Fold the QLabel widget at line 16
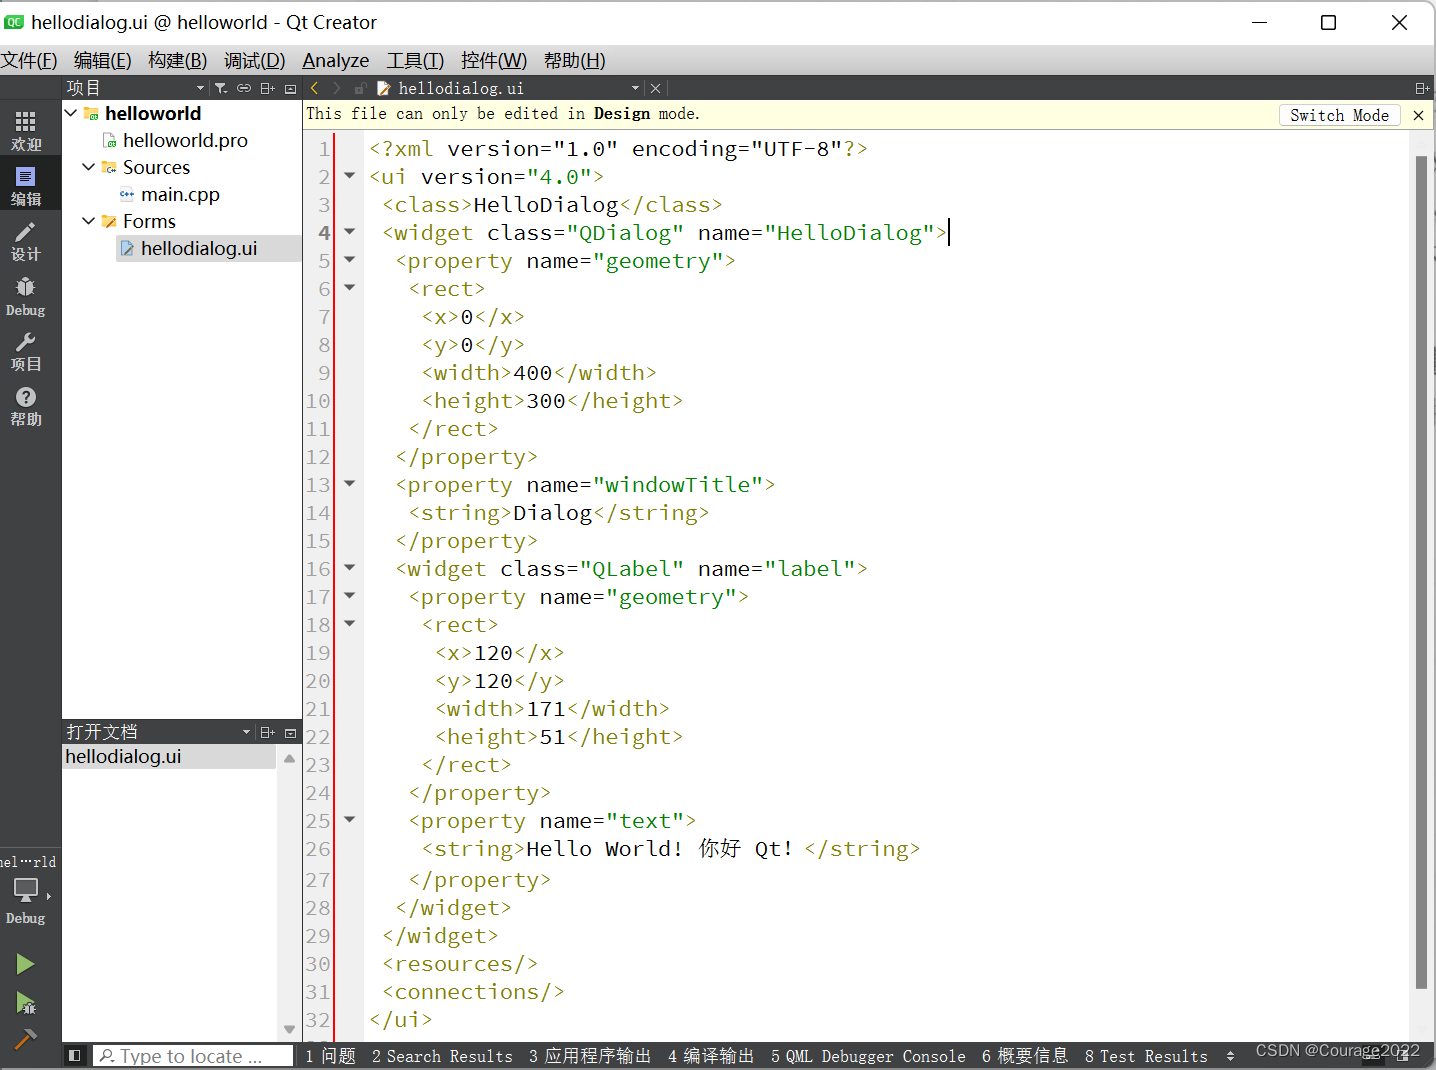This screenshot has width=1436, height=1070. [350, 568]
